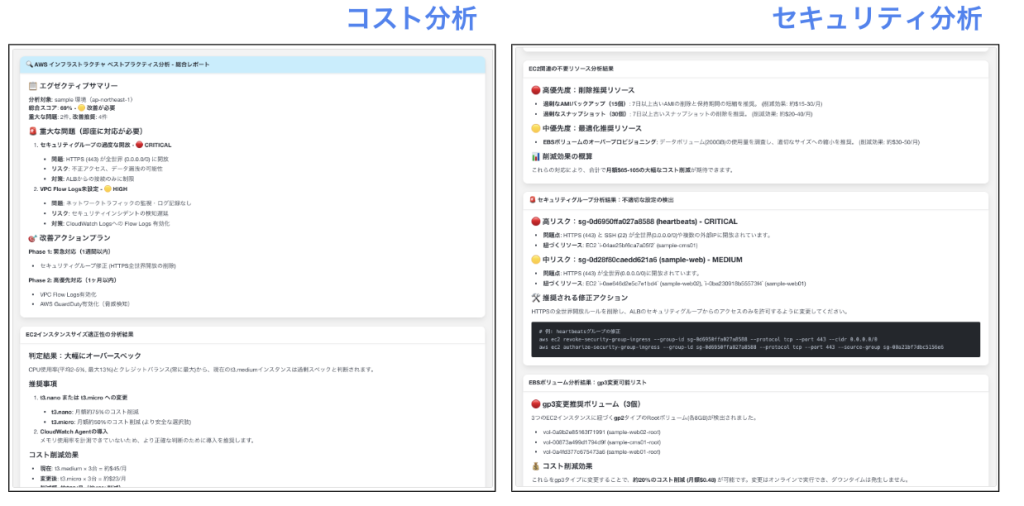Viewport: 1024px width, 506px height.
Task: Click the red circle beside gp3変更推奨ボリューム
Action: [x=536, y=404]
